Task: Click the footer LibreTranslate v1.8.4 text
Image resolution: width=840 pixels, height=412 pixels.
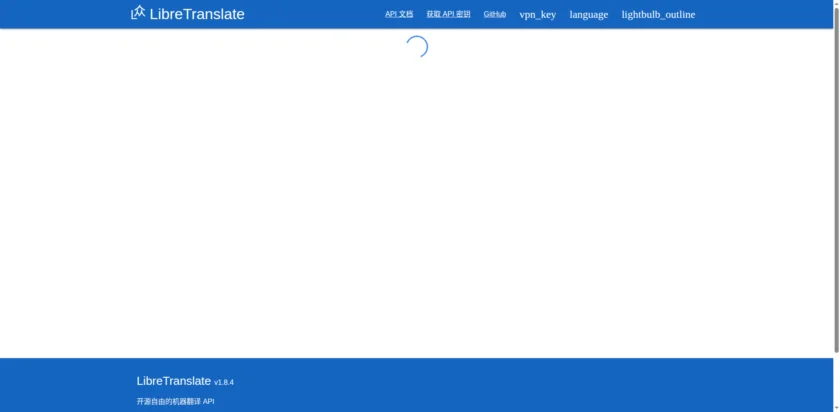Action: (x=185, y=381)
